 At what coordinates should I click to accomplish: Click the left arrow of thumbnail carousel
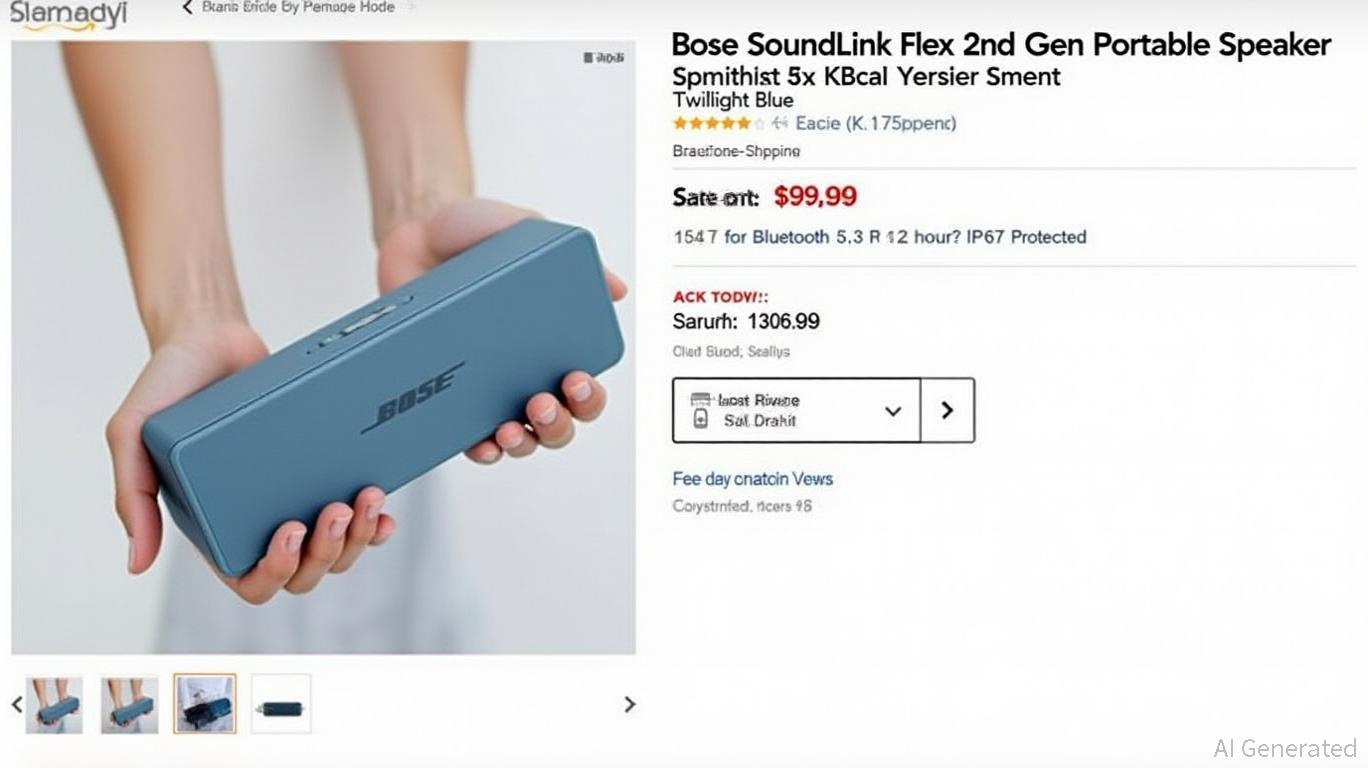coord(17,704)
